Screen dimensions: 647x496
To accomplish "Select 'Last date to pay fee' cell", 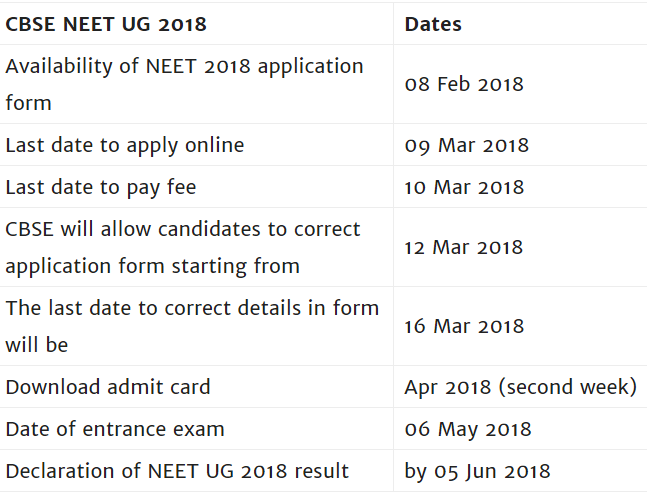I will (x=101, y=187).
